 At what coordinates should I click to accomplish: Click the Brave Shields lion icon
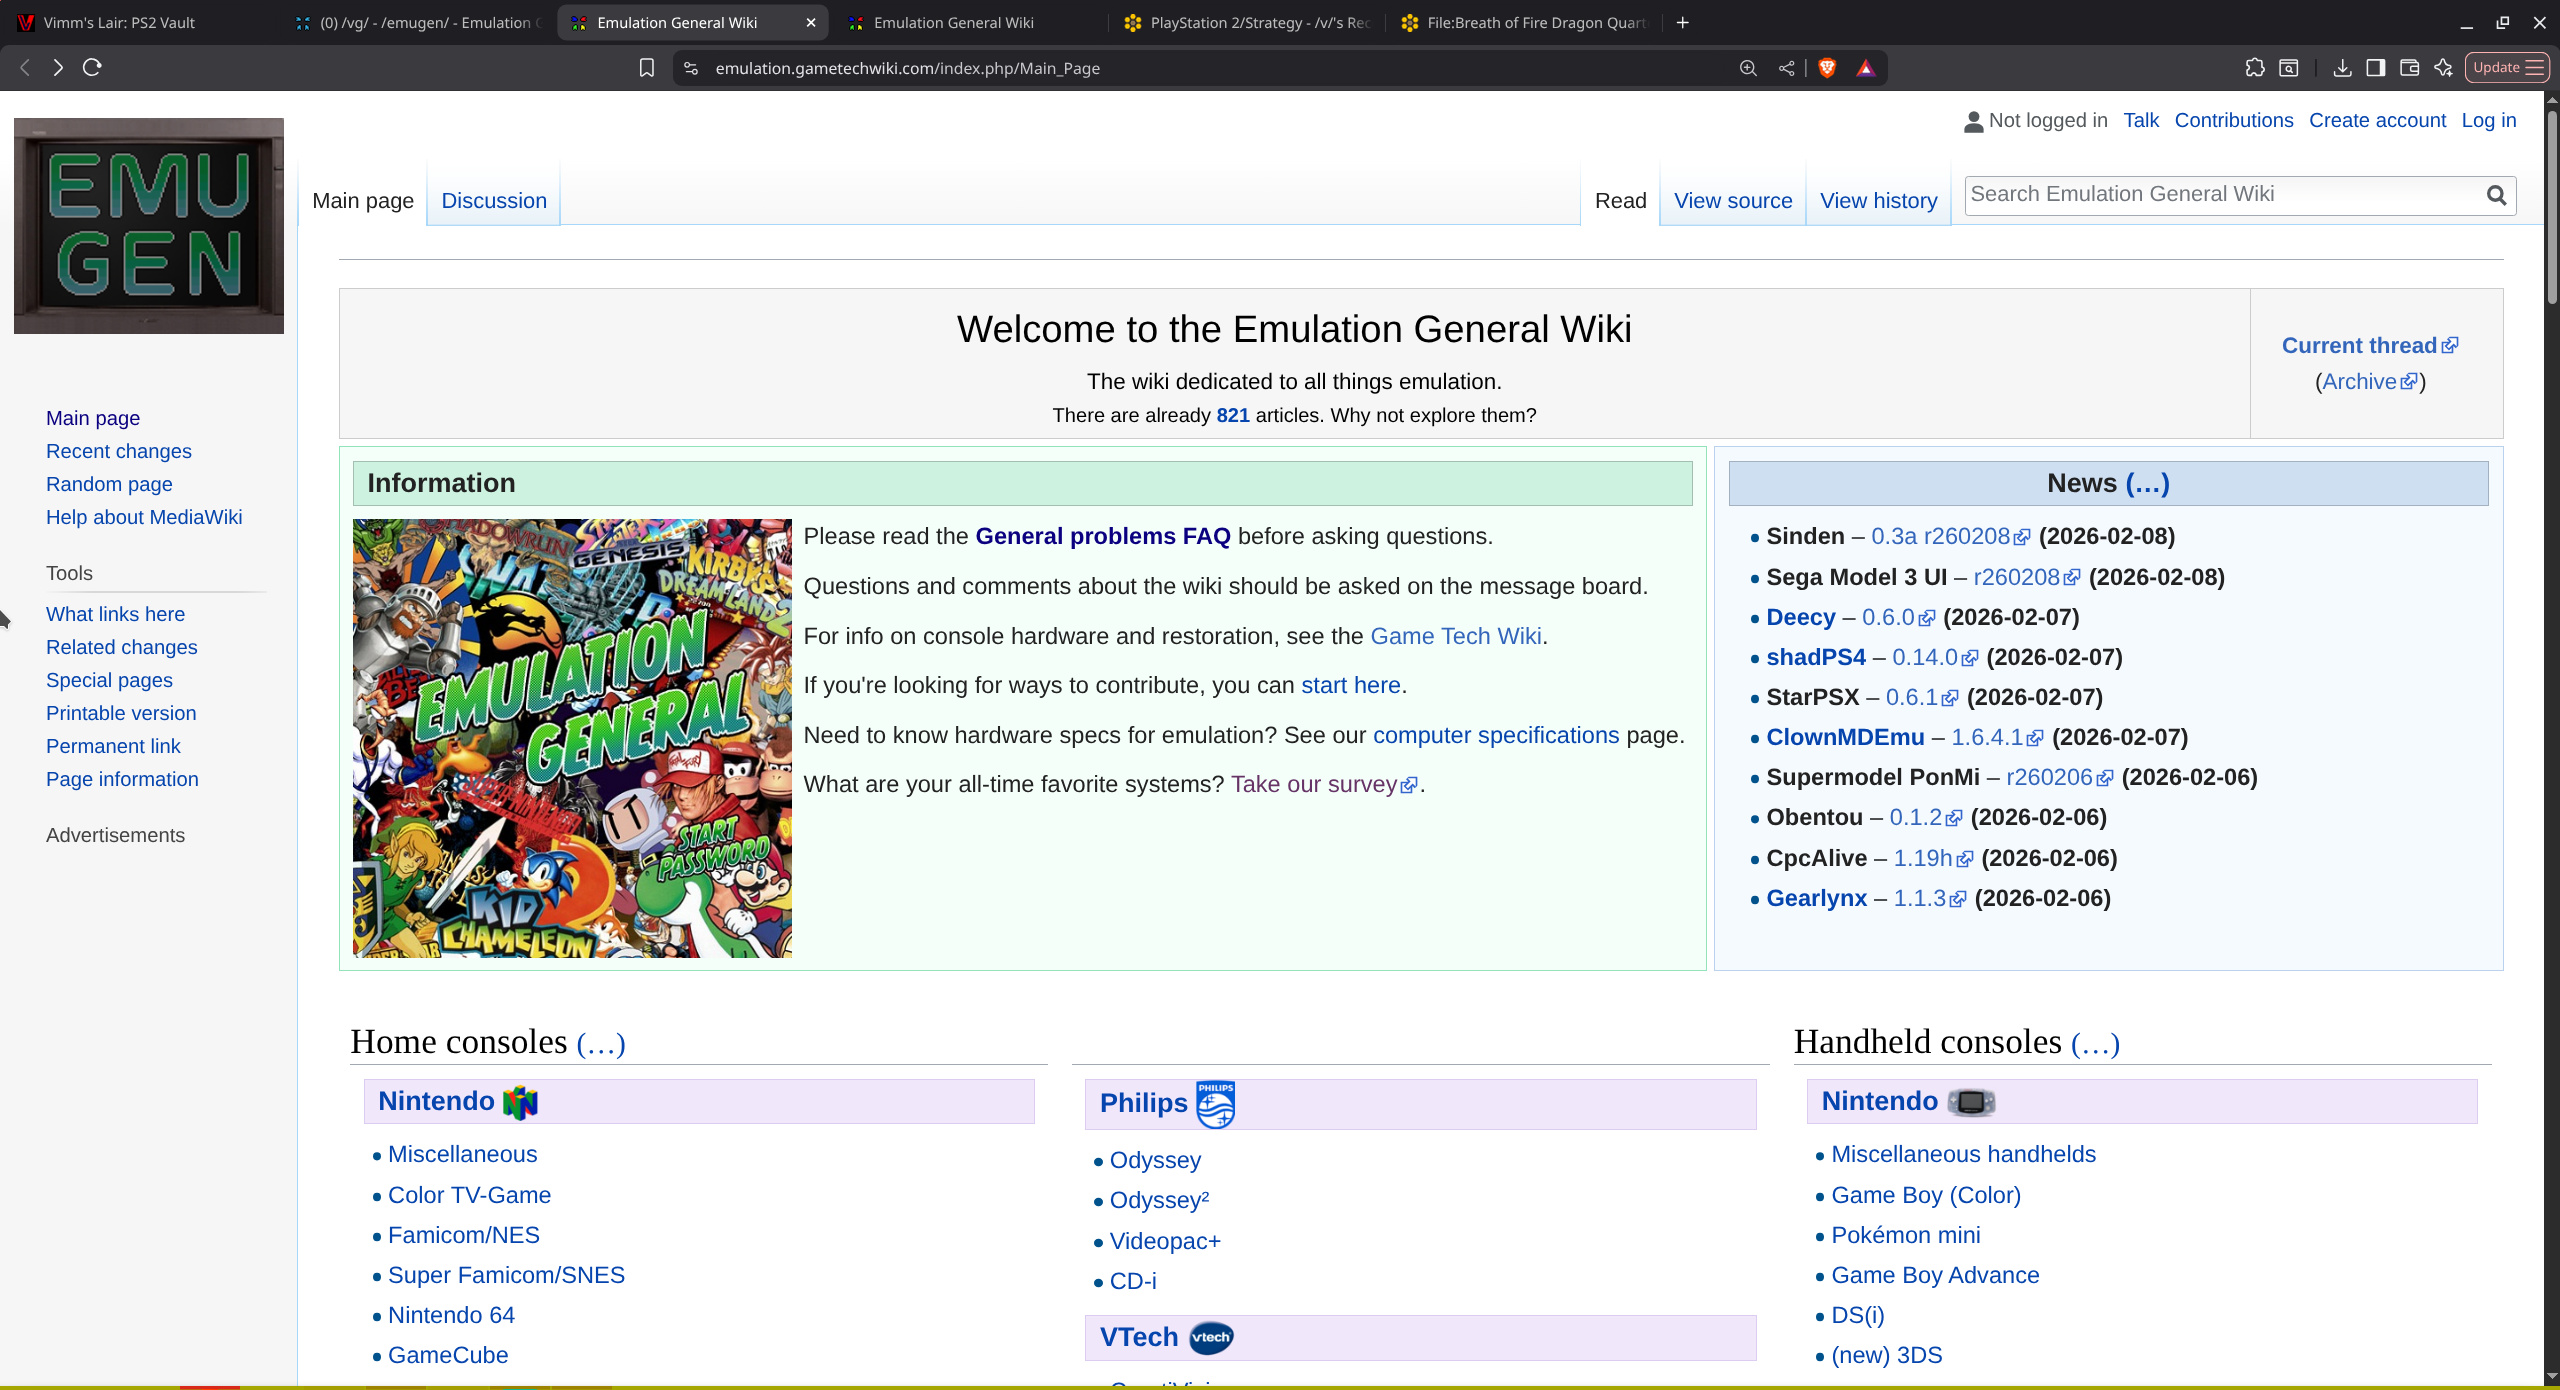click(x=1827, y=68)
